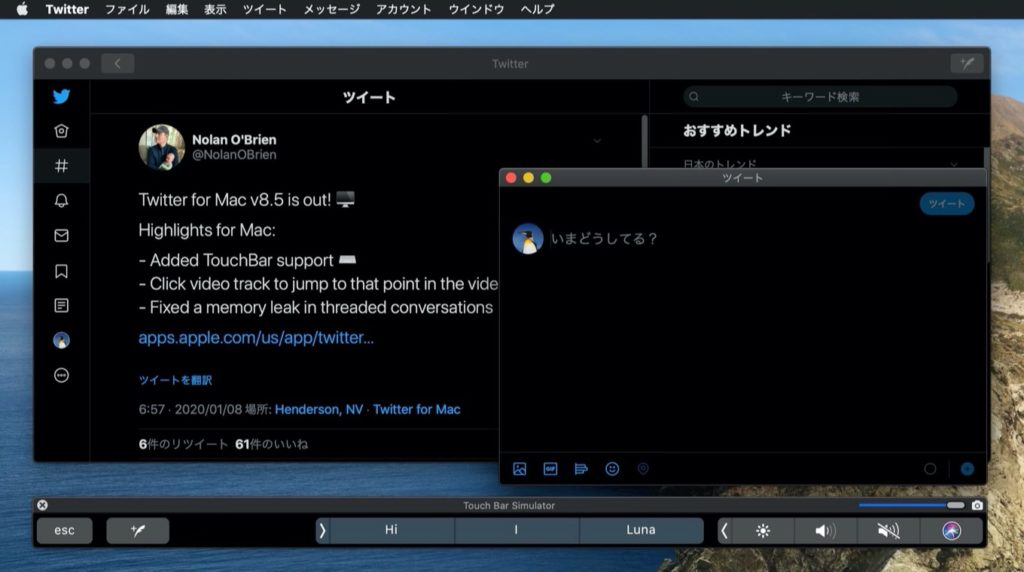Take Touch Bar screenshot via camera icon
Image resolution: width=1024 pixels, height=572 pixels.
[977, 505]
